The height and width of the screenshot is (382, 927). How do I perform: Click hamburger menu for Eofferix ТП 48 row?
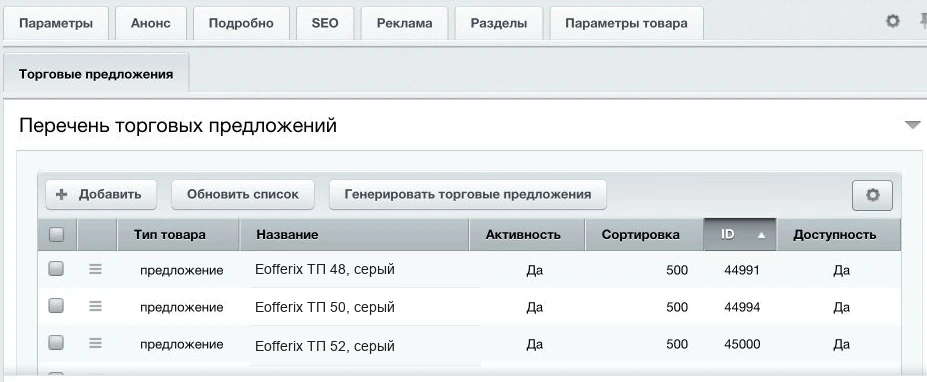(95, 269)
